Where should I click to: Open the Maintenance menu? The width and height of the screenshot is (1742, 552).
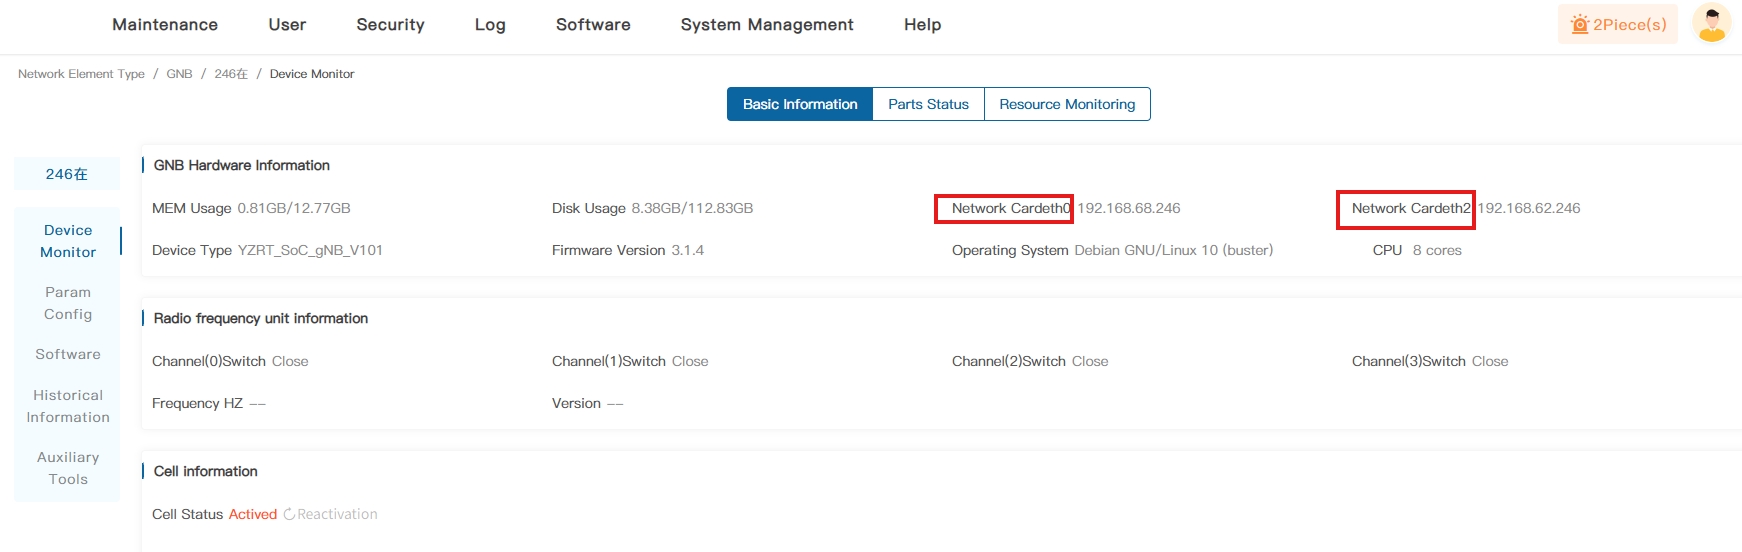point(165,25)
